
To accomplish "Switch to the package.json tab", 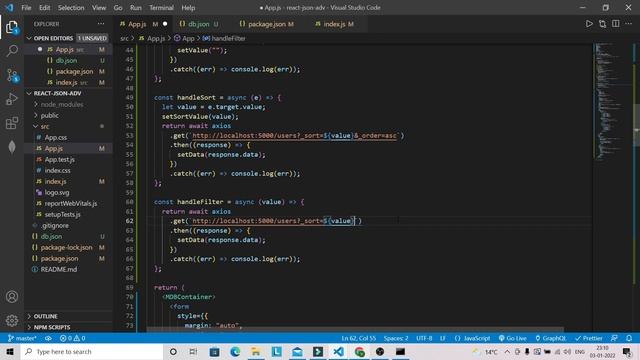I will point(267,24).
